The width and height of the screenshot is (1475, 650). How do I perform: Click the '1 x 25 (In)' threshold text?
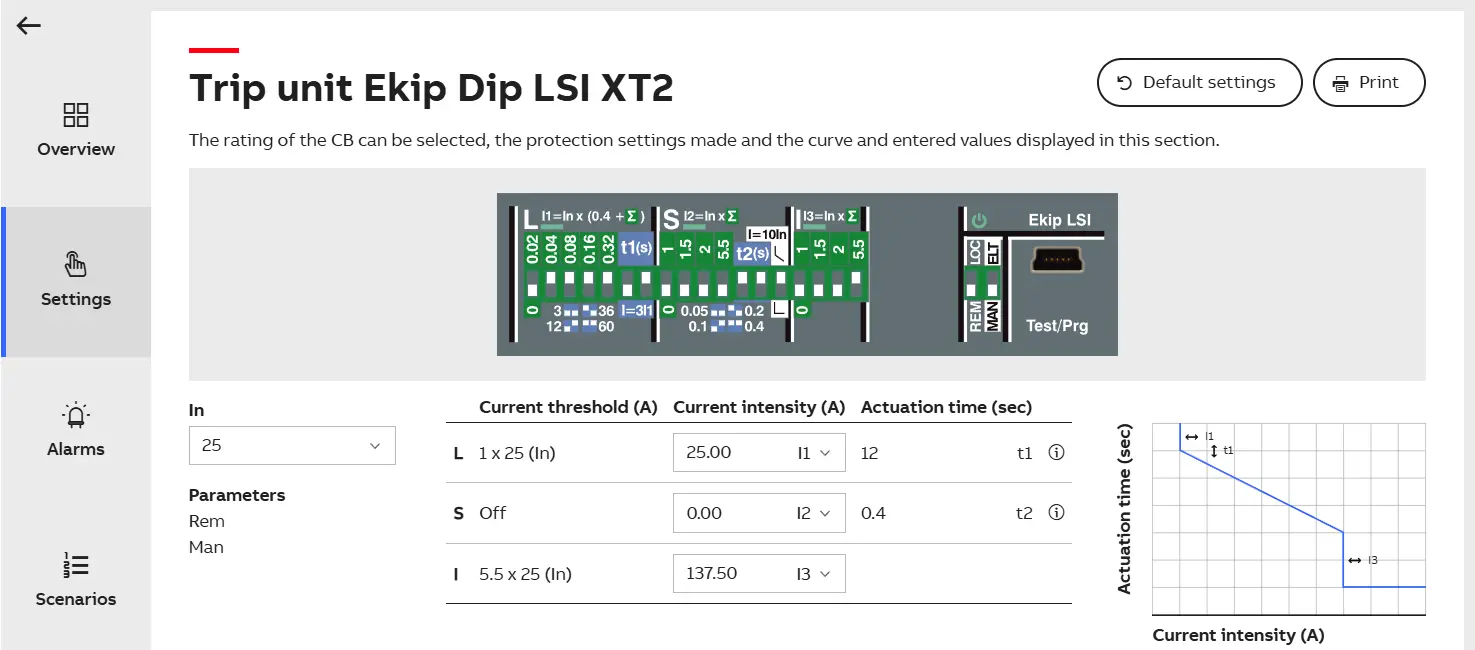tap(517, 453)
